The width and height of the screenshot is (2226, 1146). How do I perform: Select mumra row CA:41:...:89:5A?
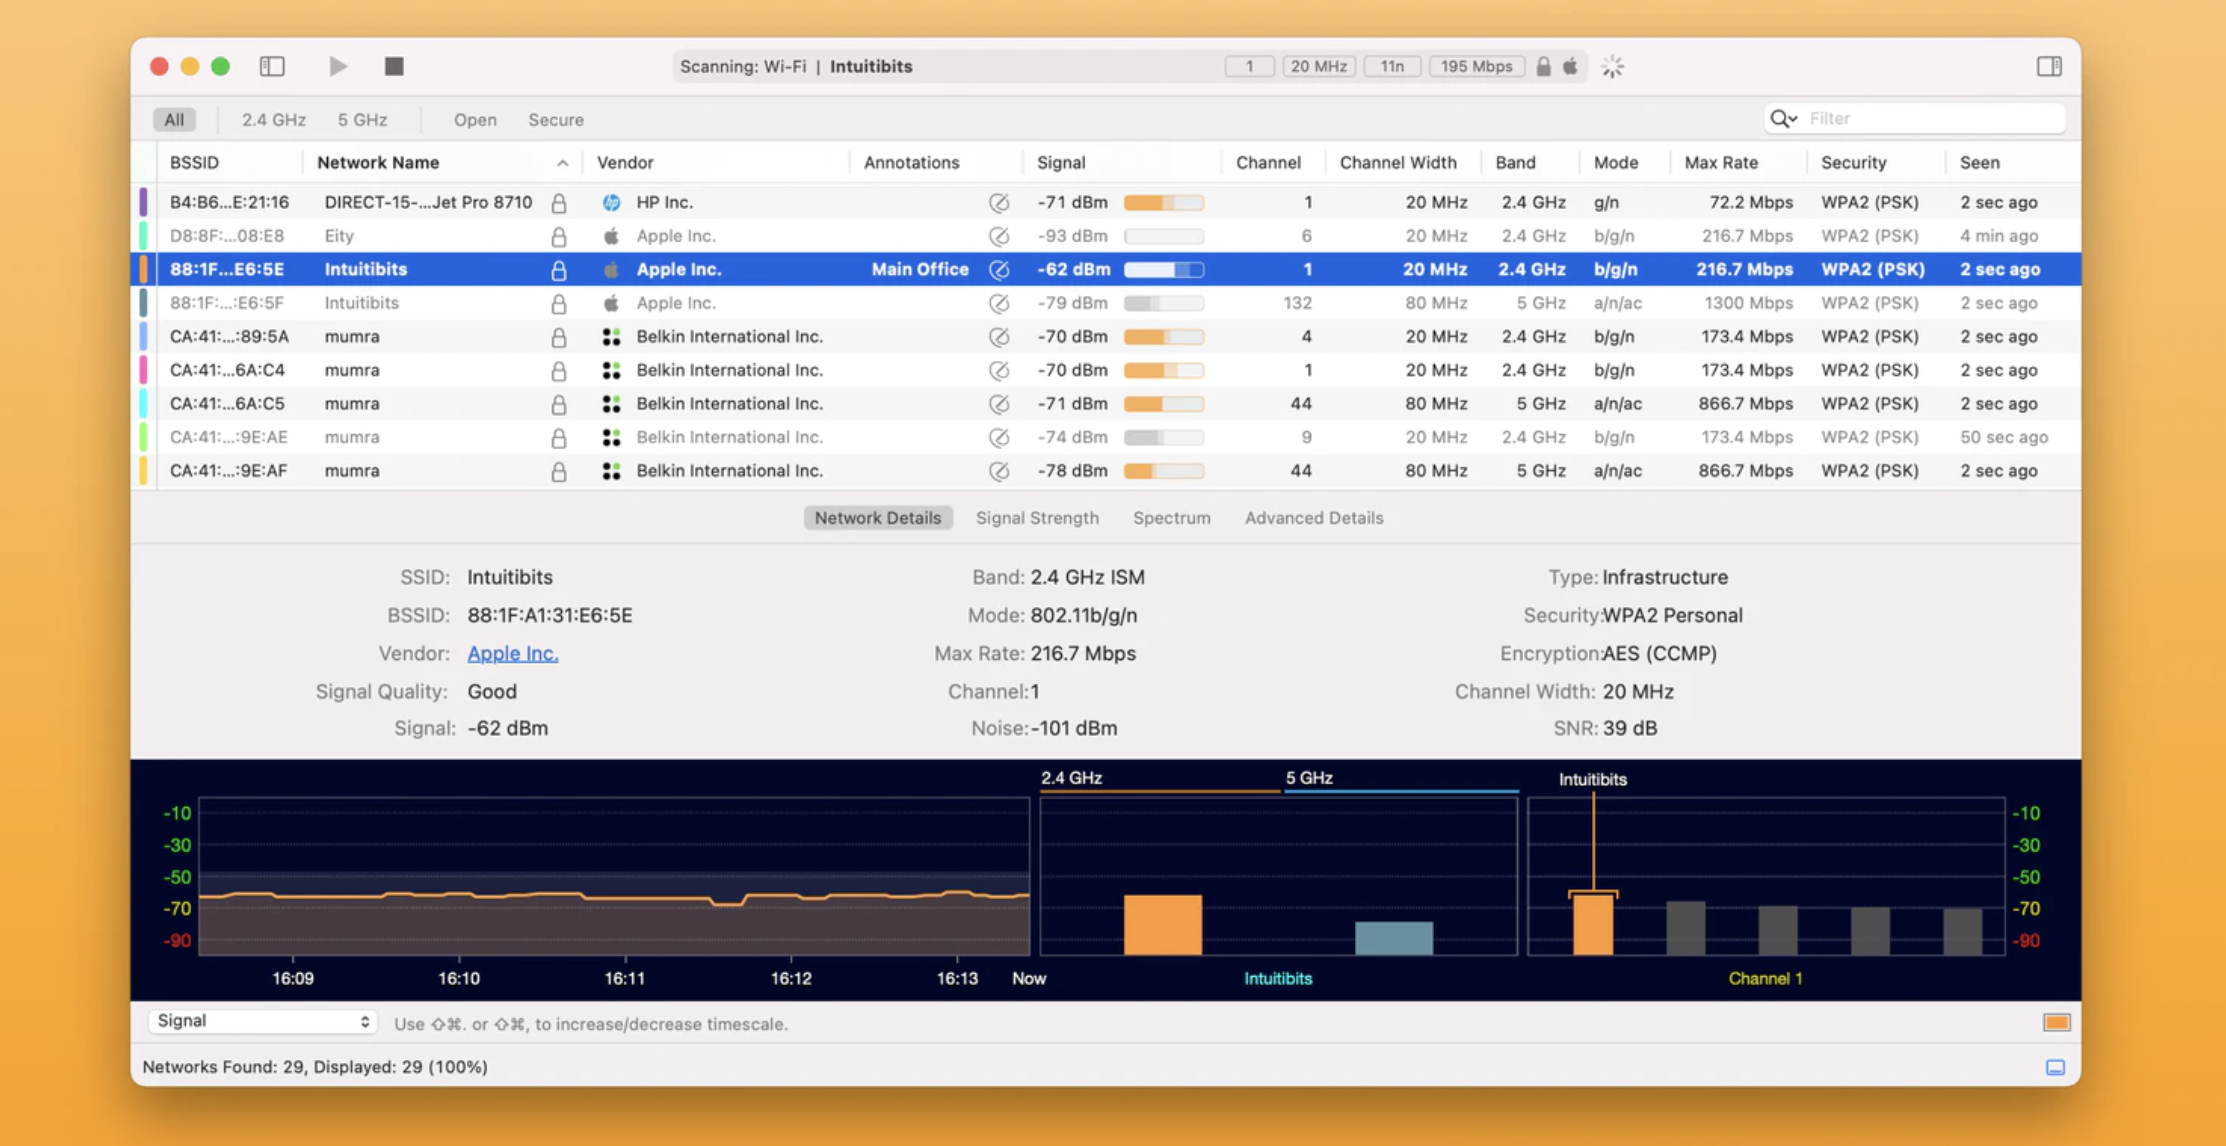point(1106,337)
